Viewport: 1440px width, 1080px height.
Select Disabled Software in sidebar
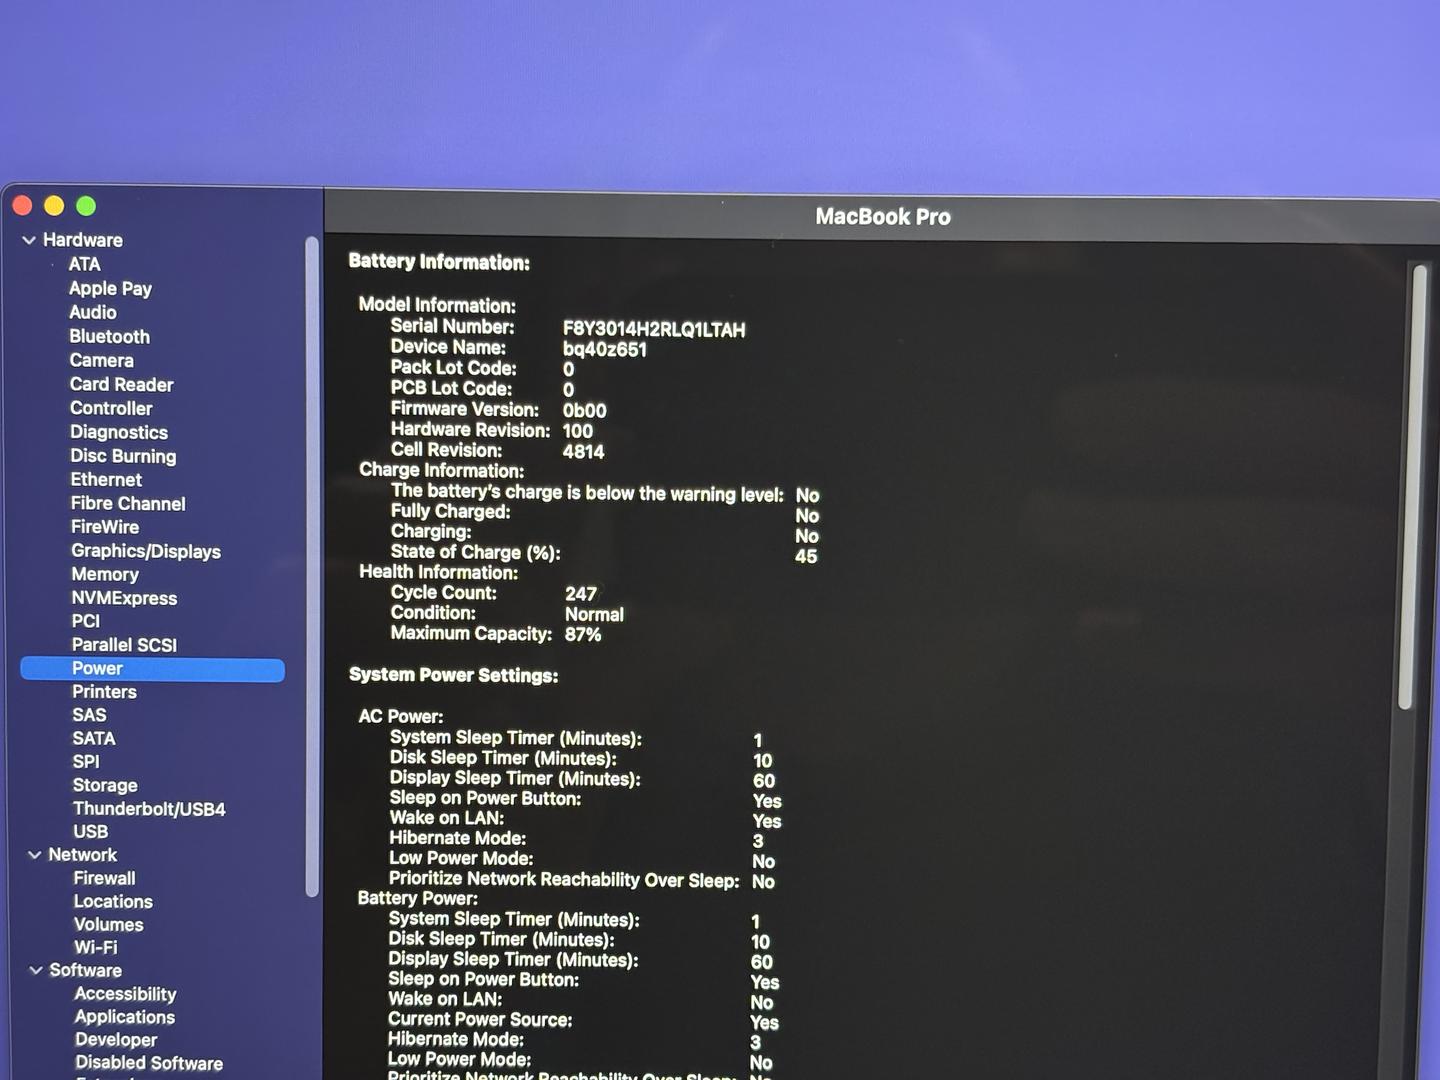[148, 1063]
